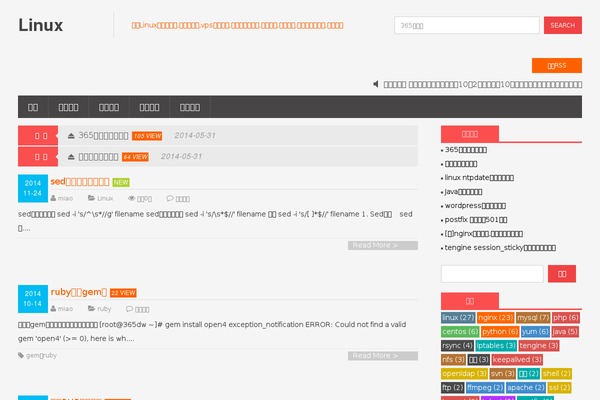Viewport: 600px width, 400px height.
Task: Click eject icon beside 105 VIEW post
Action: click(71, 136)
